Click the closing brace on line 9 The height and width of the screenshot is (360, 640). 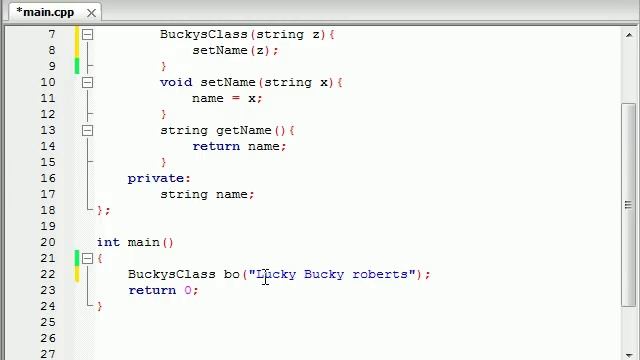[164, 67]
